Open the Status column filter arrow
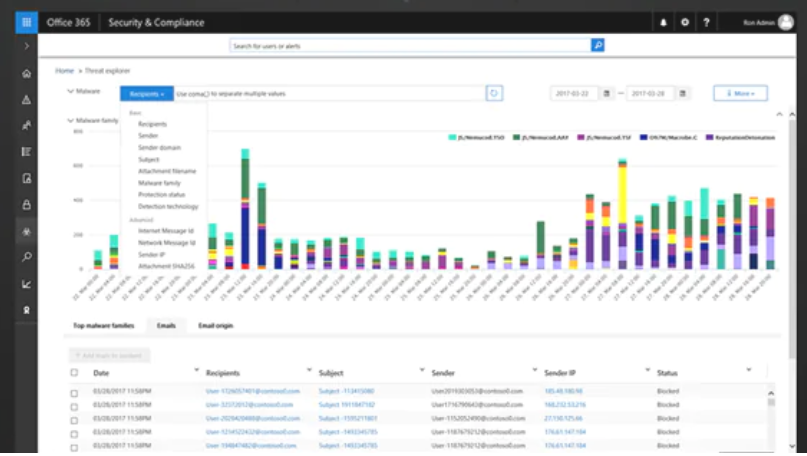Image resolution: width=807 pixels, height=456 pixels. coord(748,370)
